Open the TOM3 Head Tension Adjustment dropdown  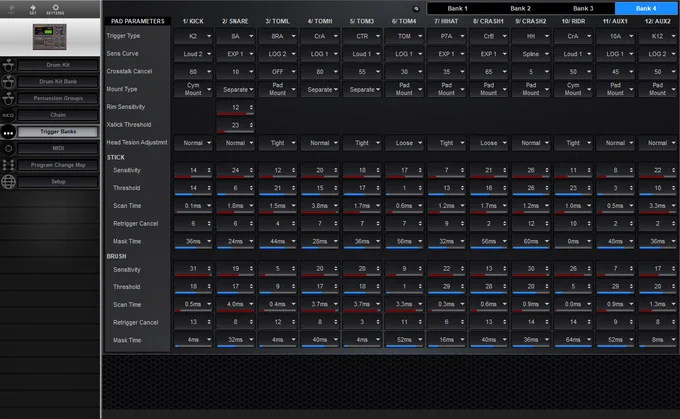(362, 143)
